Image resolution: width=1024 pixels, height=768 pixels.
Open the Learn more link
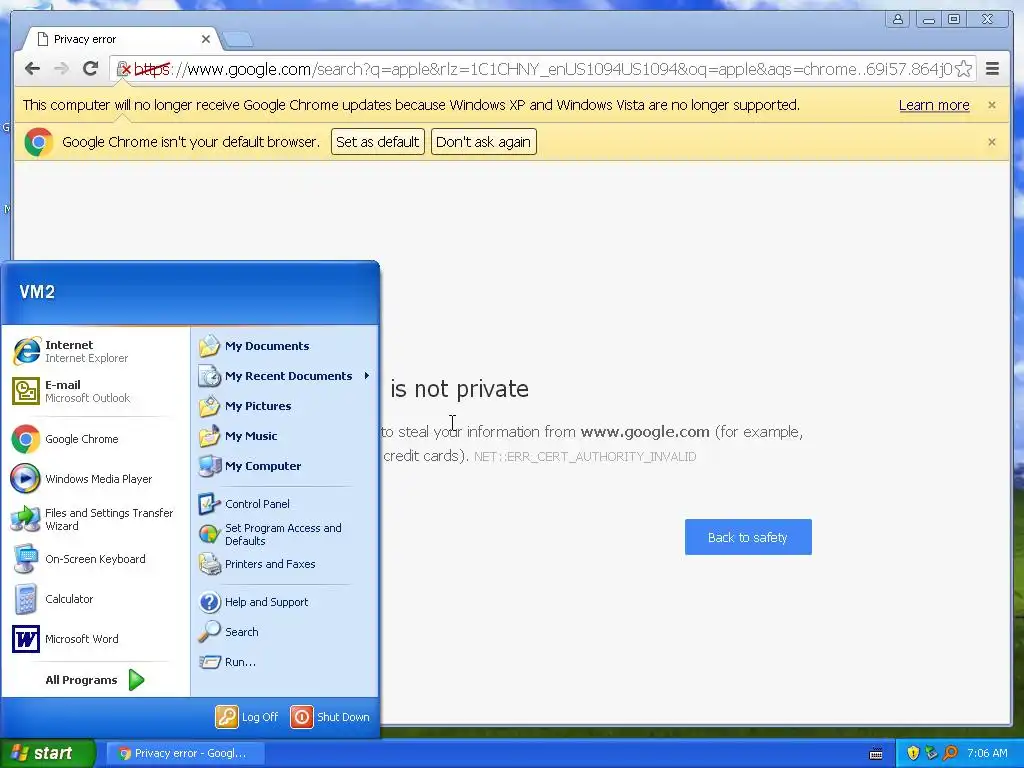click(x=934, y=105)
